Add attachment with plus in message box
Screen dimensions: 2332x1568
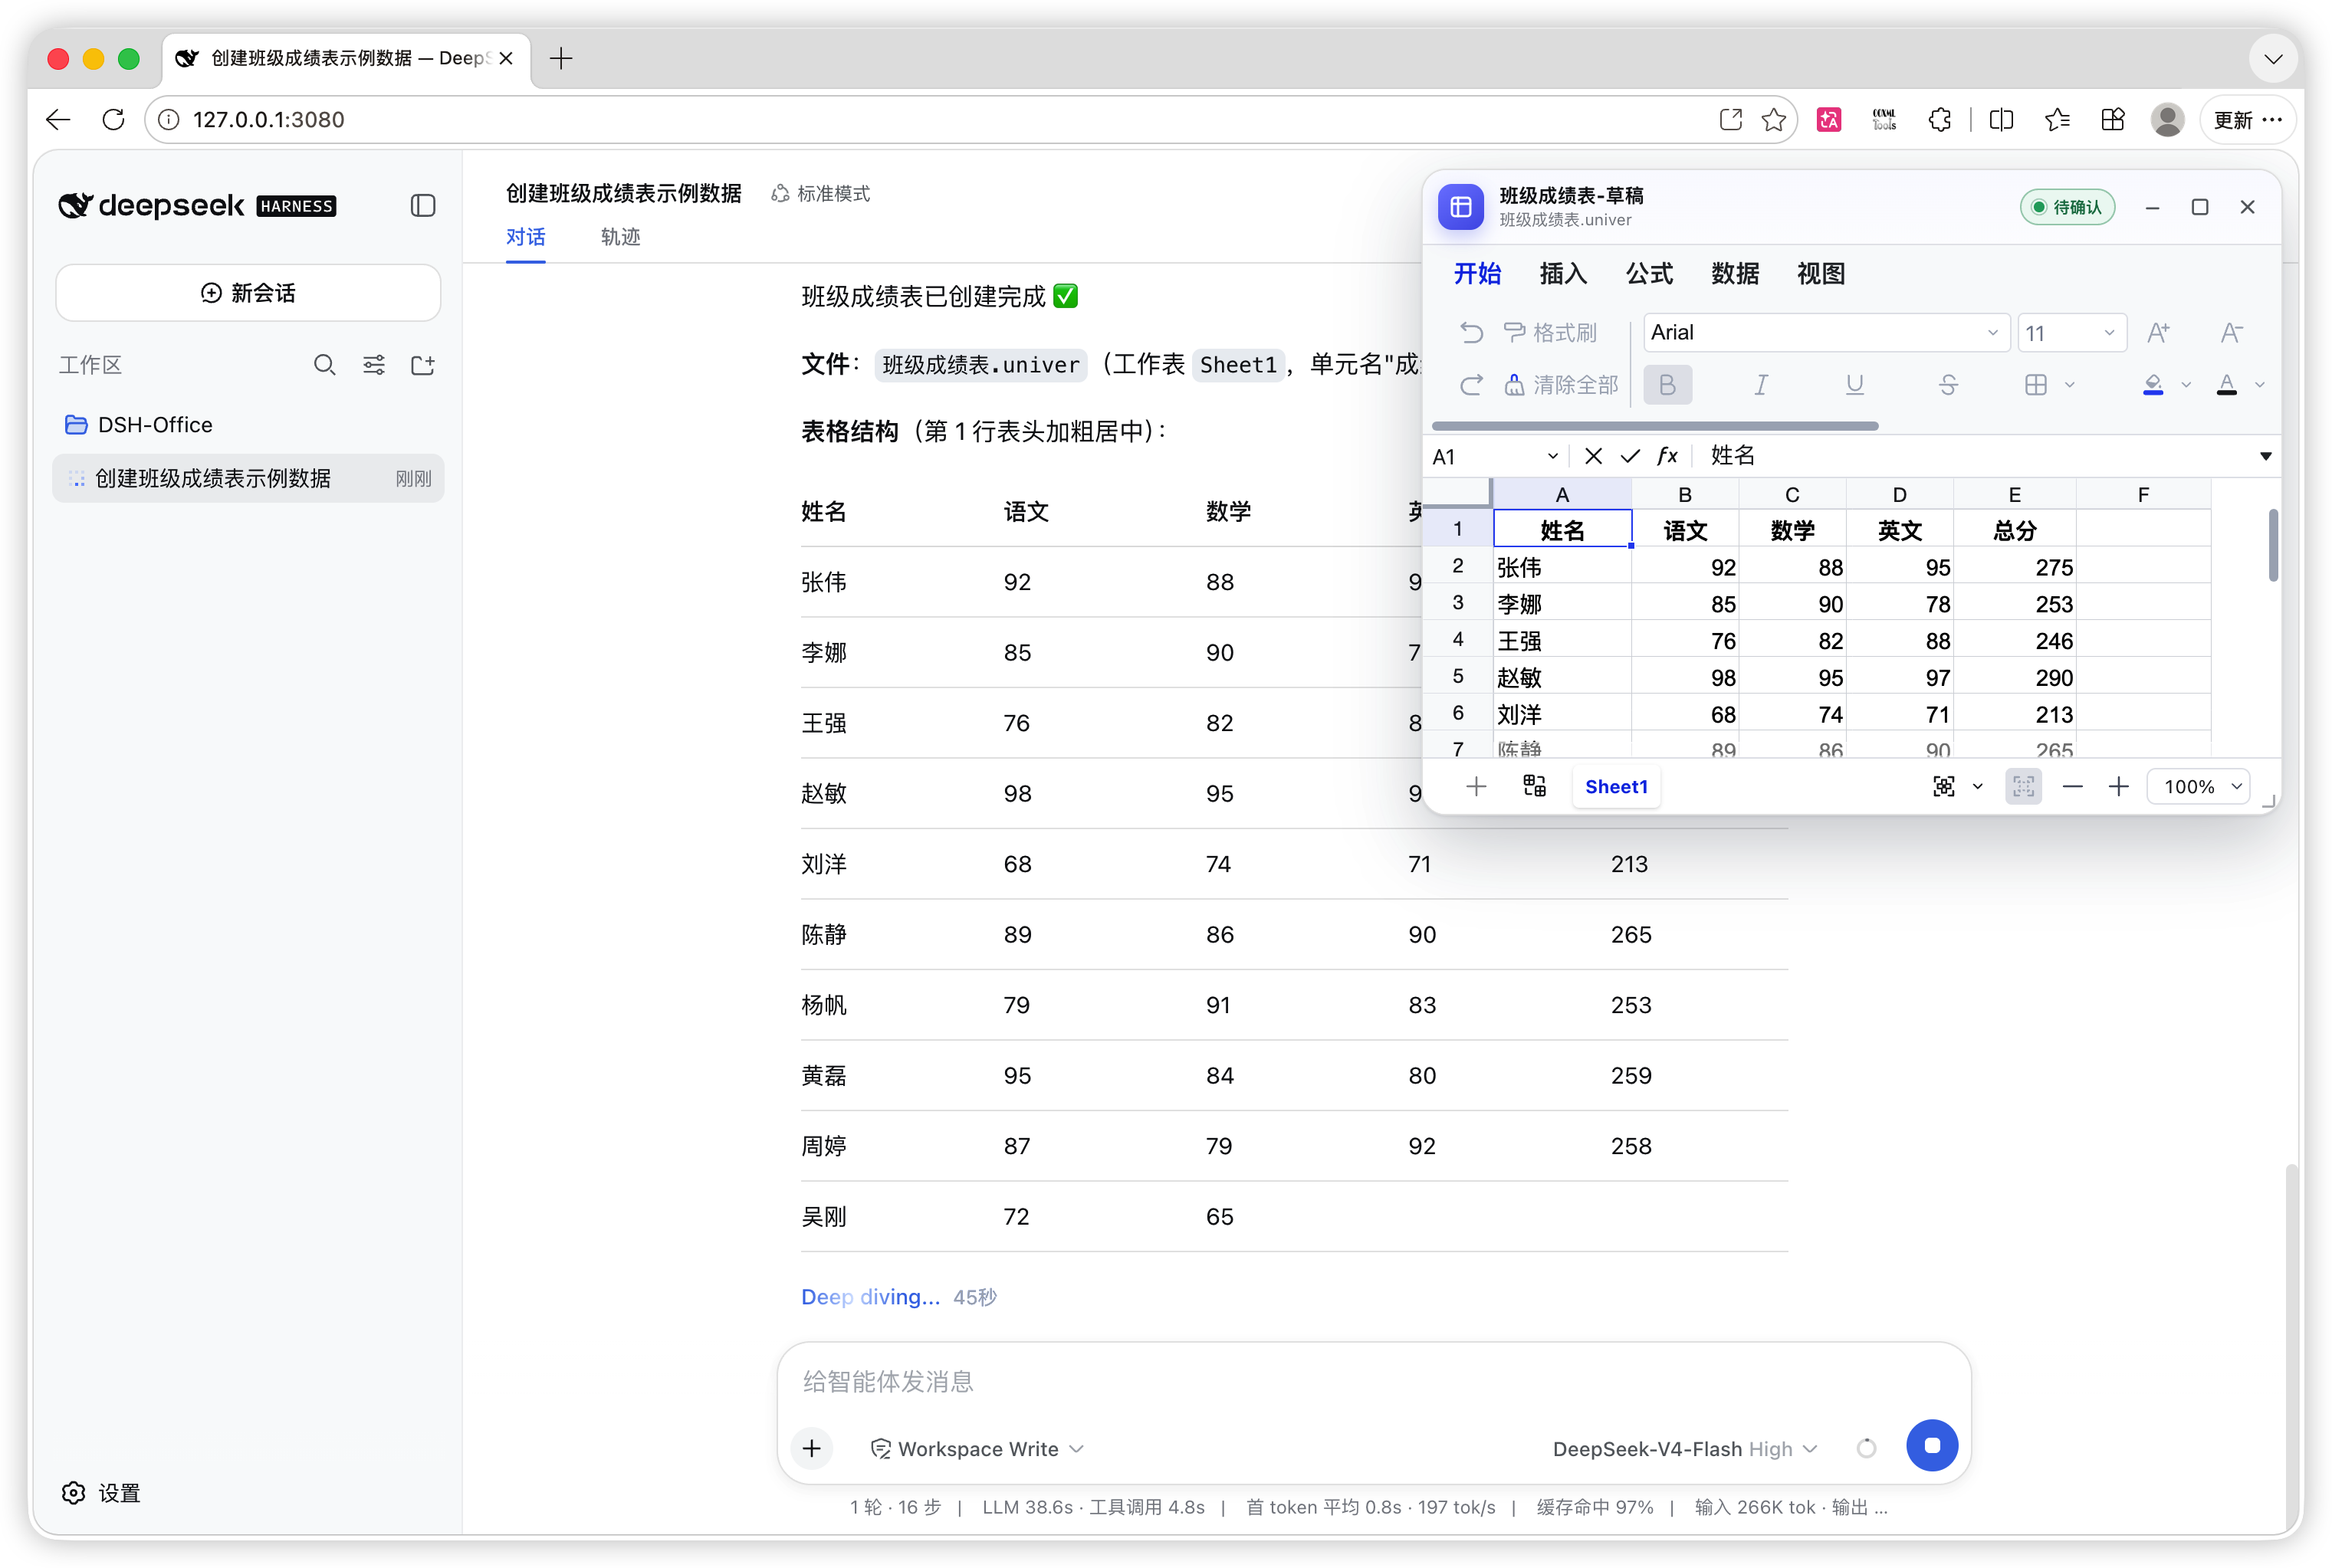[x=812, y=1449]
